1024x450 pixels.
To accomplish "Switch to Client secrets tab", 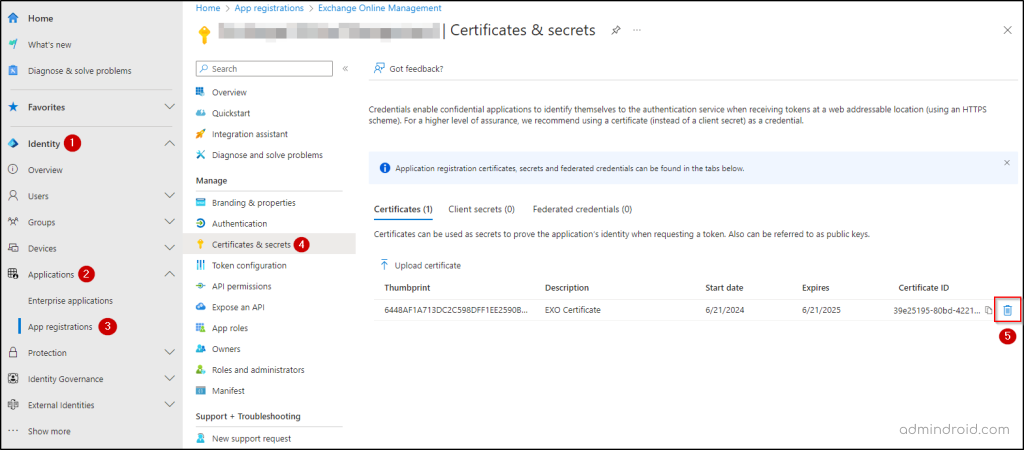I will (x=481, y=209).
